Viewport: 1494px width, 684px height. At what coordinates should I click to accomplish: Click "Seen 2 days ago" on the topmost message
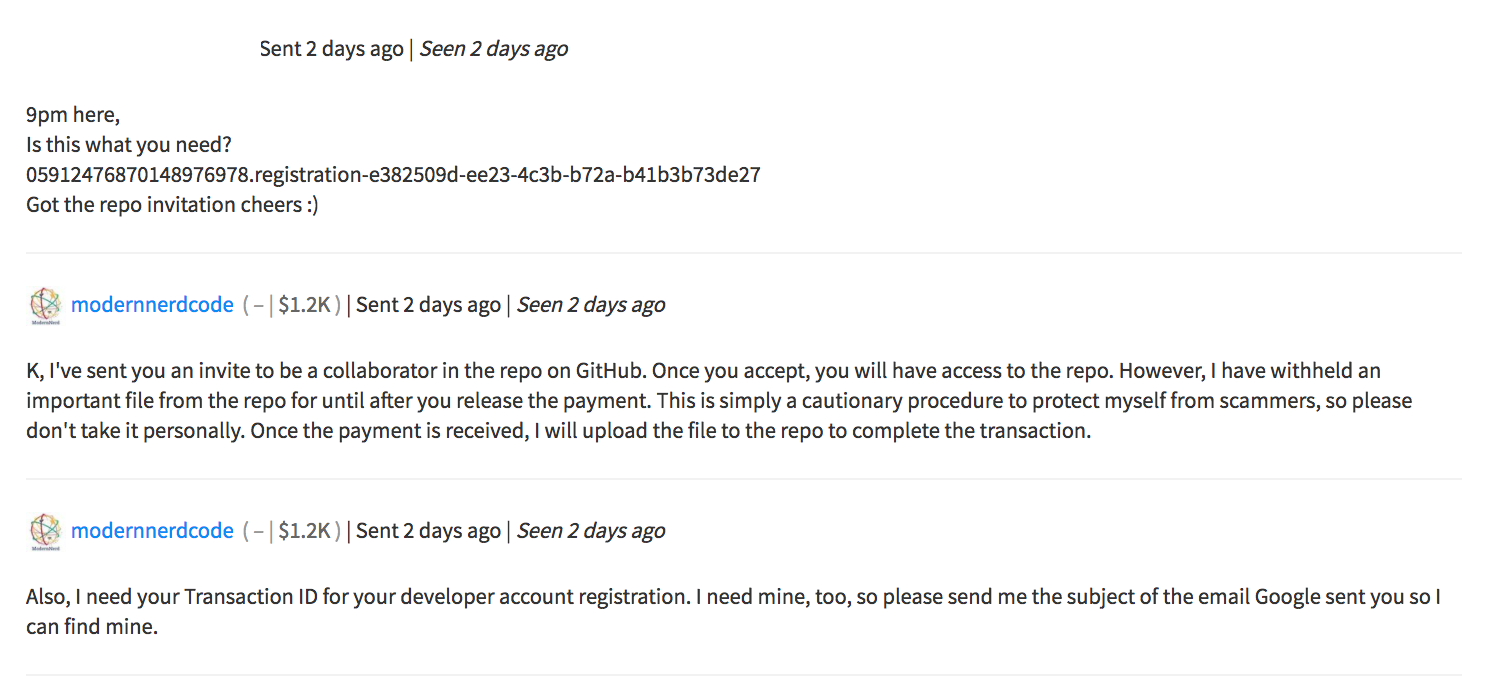pyautogui.click(x=493, y=49)
